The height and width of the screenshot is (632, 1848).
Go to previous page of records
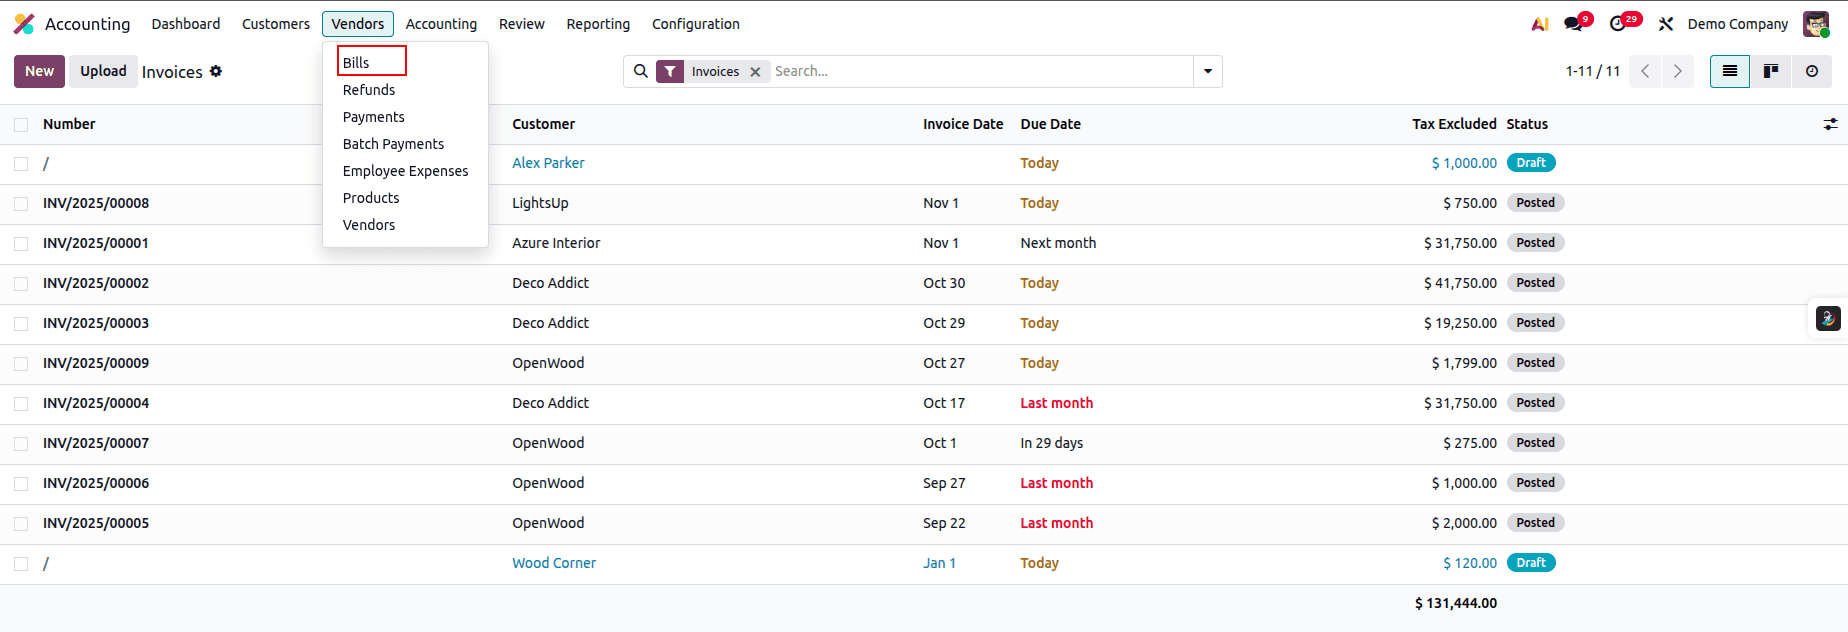[x=1645, y=71]
